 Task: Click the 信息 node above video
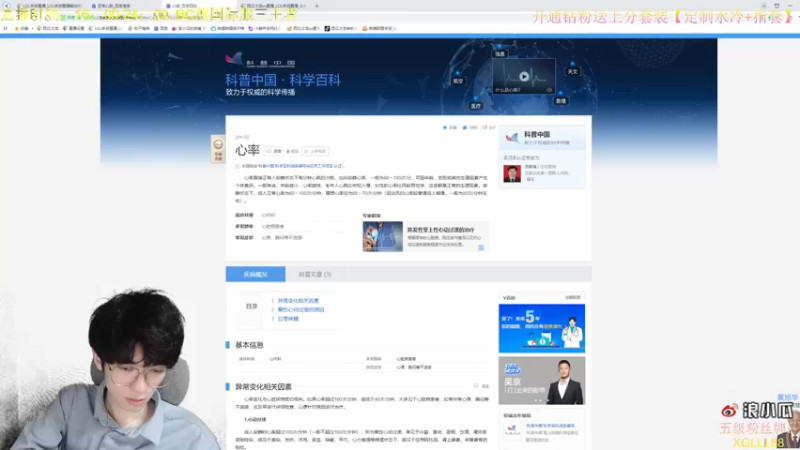pos(500,54)
